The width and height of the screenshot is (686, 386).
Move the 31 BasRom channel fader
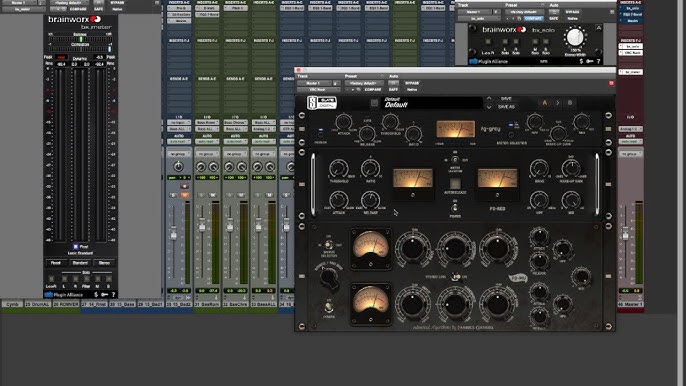(202, 226)
